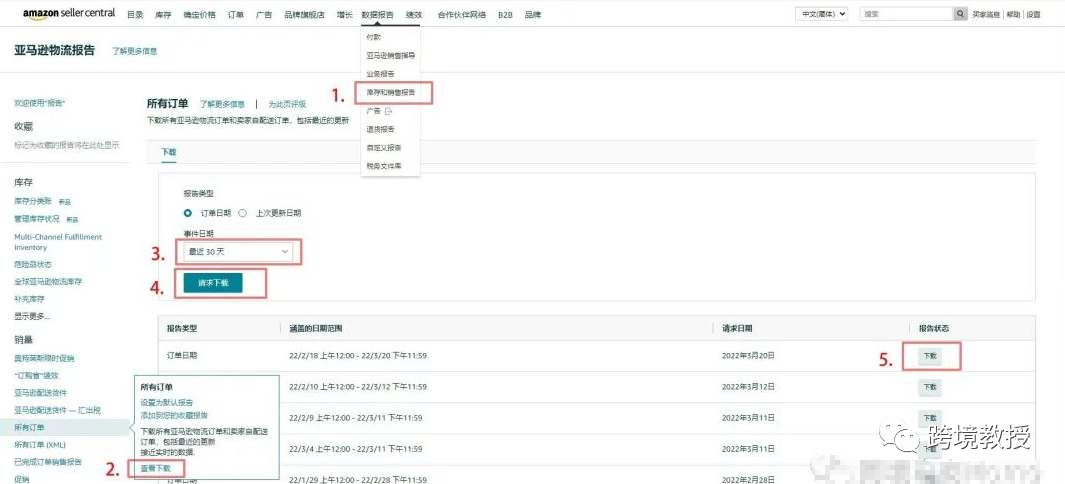The image size is (1065, 484).
Task: Choose 业务报告 from the dropdown menu
Action: tap(380, 74)
